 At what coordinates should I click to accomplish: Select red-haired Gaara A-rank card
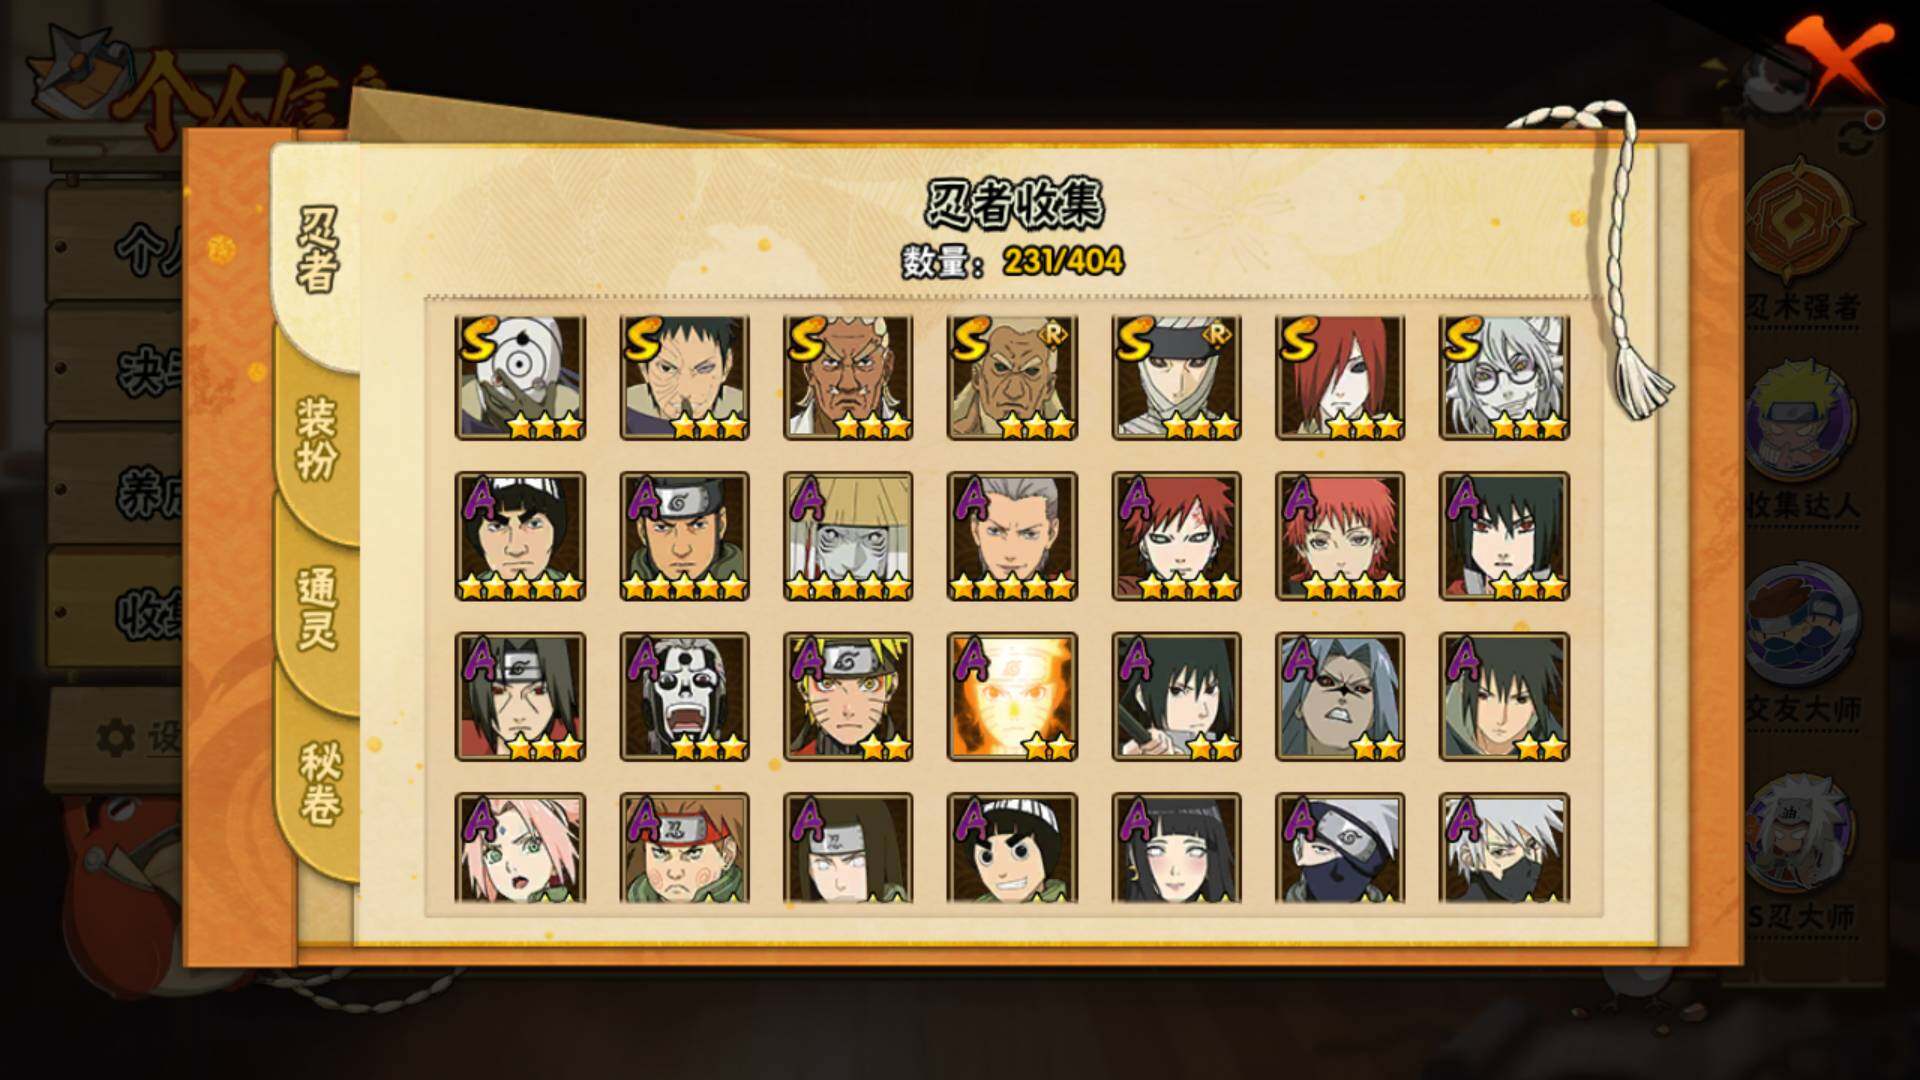[x=1176, y=537]
